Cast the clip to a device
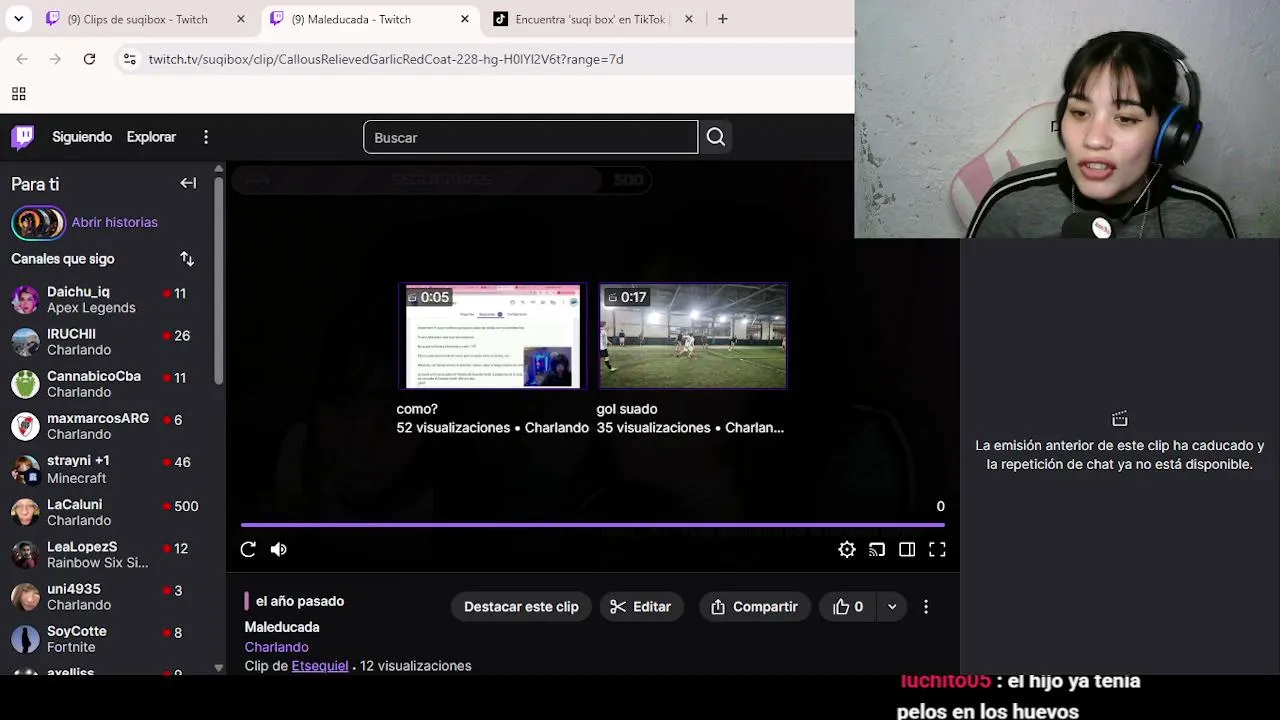 (x=877, y=549)
